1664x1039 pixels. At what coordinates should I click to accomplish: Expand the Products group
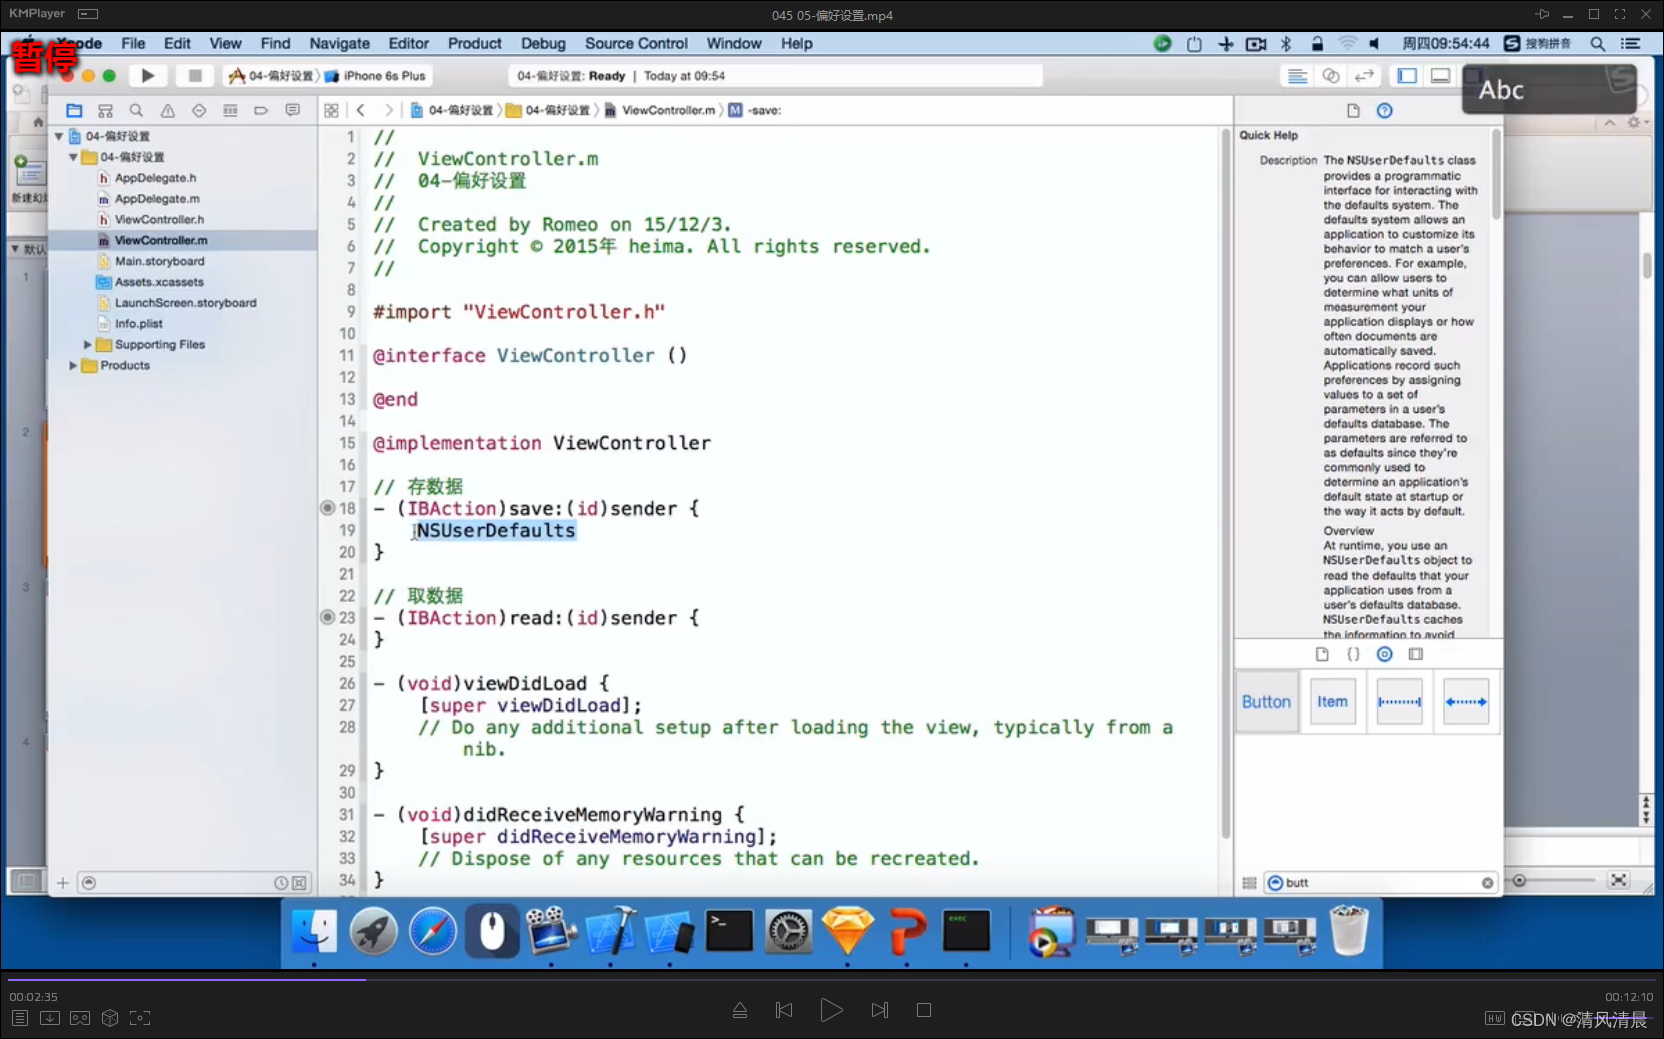[x=73, y=365]
